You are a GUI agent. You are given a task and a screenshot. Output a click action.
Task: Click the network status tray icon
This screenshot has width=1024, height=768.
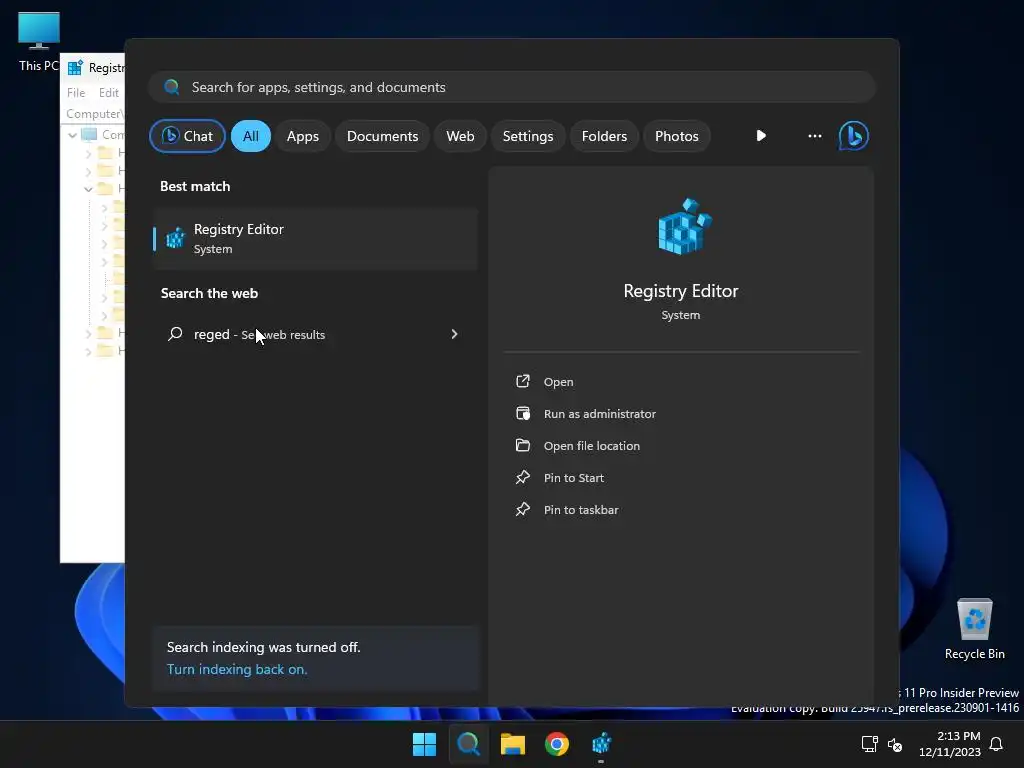coord(869,744)
